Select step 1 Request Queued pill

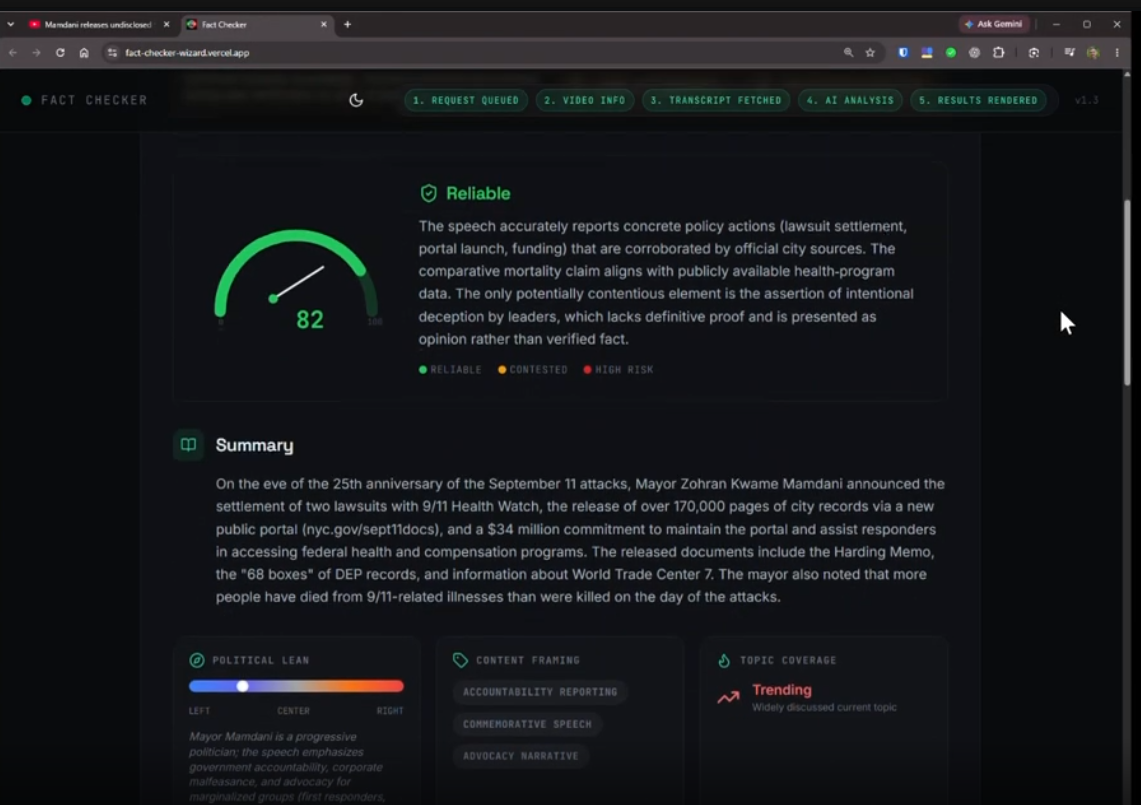click(x=466, y=100)
